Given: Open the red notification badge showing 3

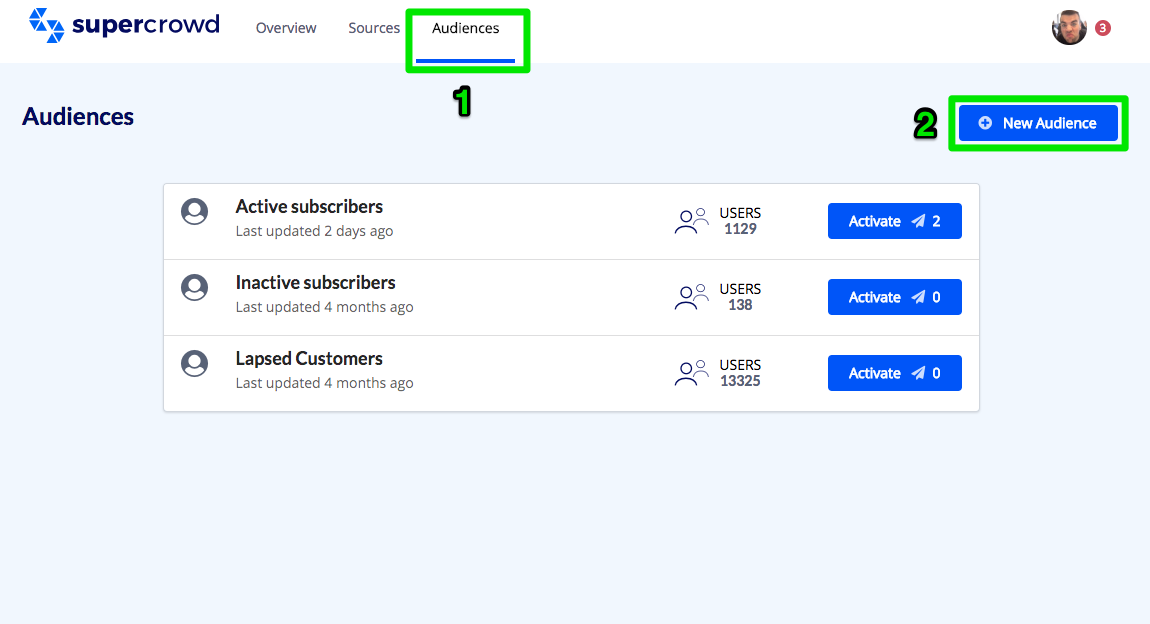Looking at the screenshot, I should [1102, 28].
